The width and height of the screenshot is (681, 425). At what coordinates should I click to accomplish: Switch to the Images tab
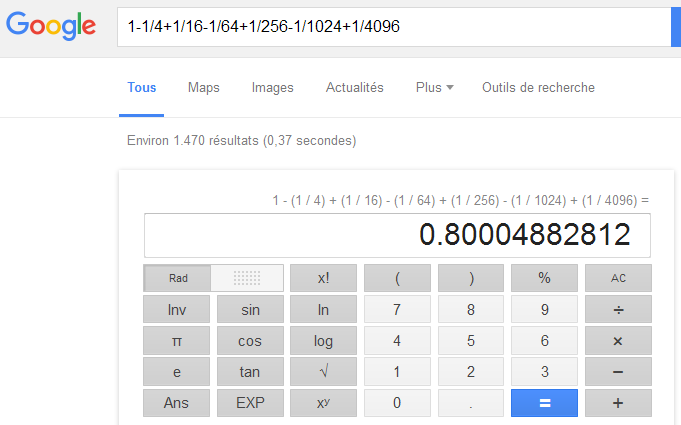tap(273, 88)
